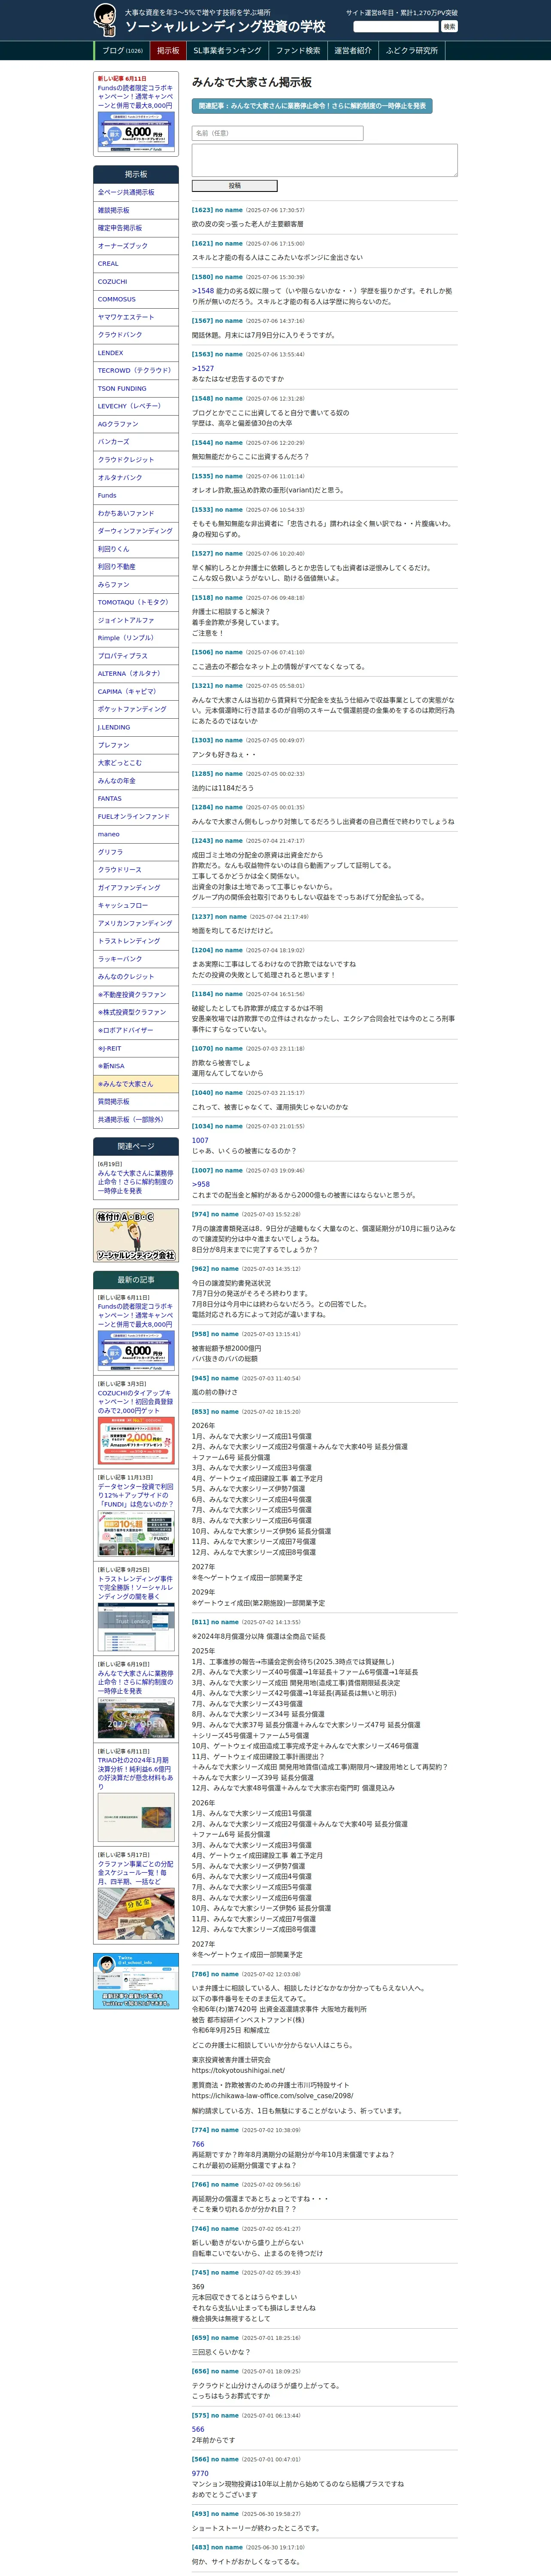Open わかちあいファンド board

coord(136,513)
